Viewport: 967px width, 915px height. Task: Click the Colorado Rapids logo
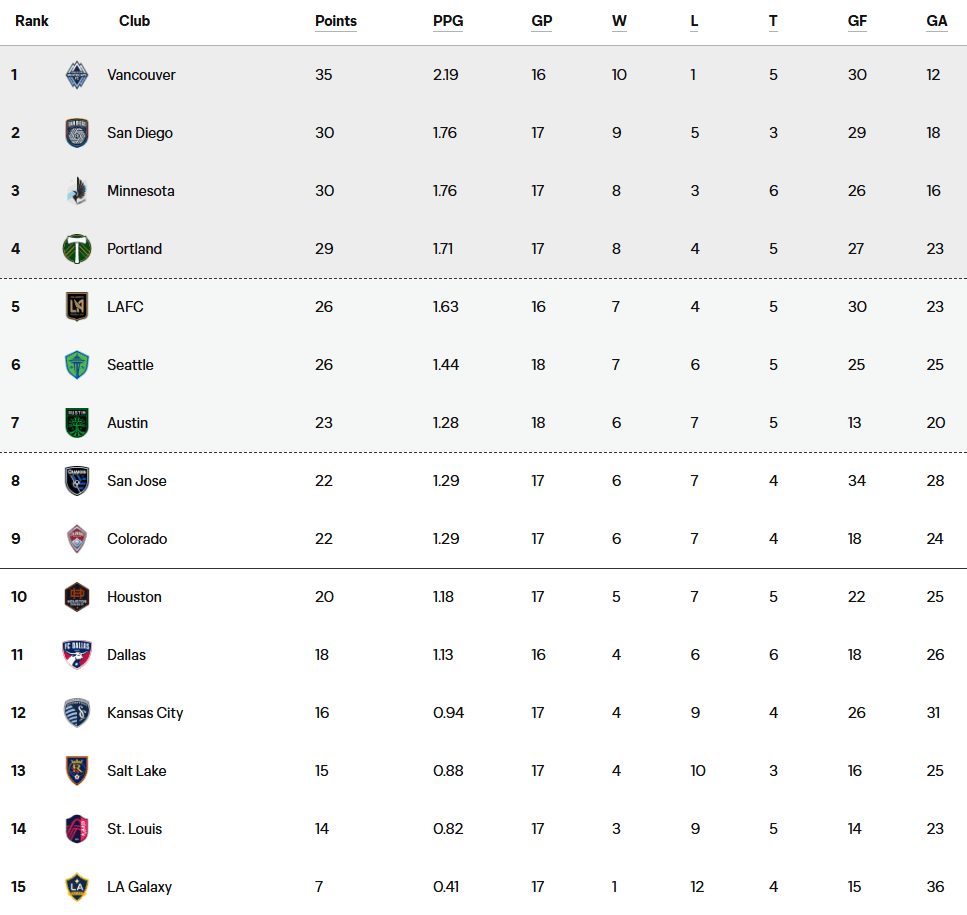click(77, 539)
